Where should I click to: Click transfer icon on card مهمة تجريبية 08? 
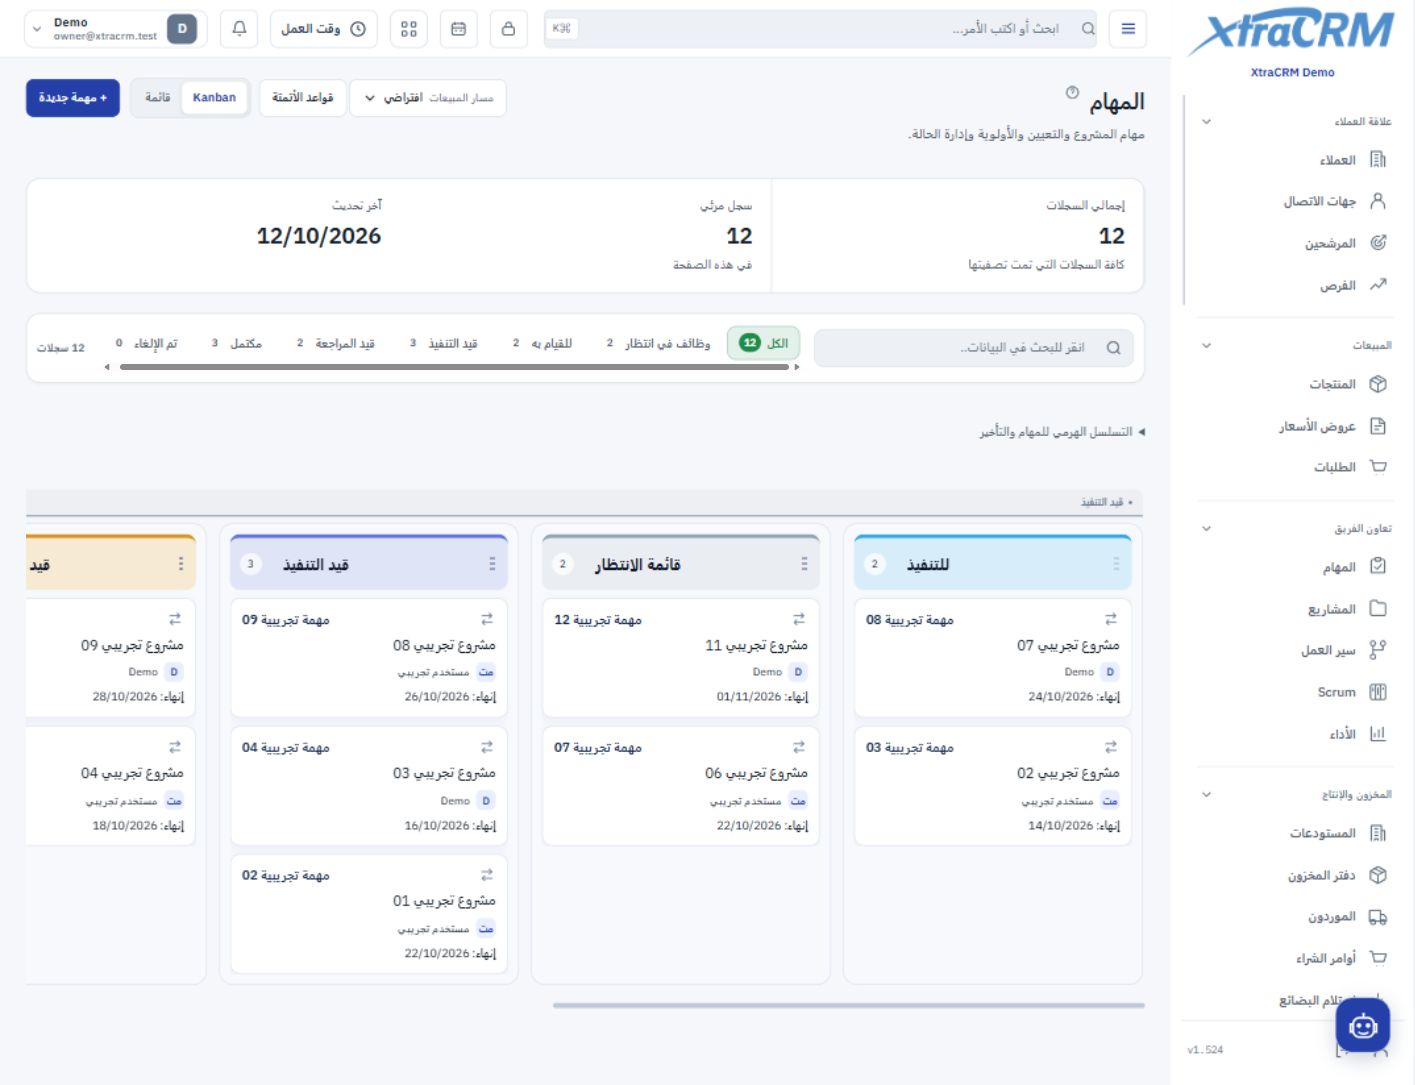(x=1110, y=619)
